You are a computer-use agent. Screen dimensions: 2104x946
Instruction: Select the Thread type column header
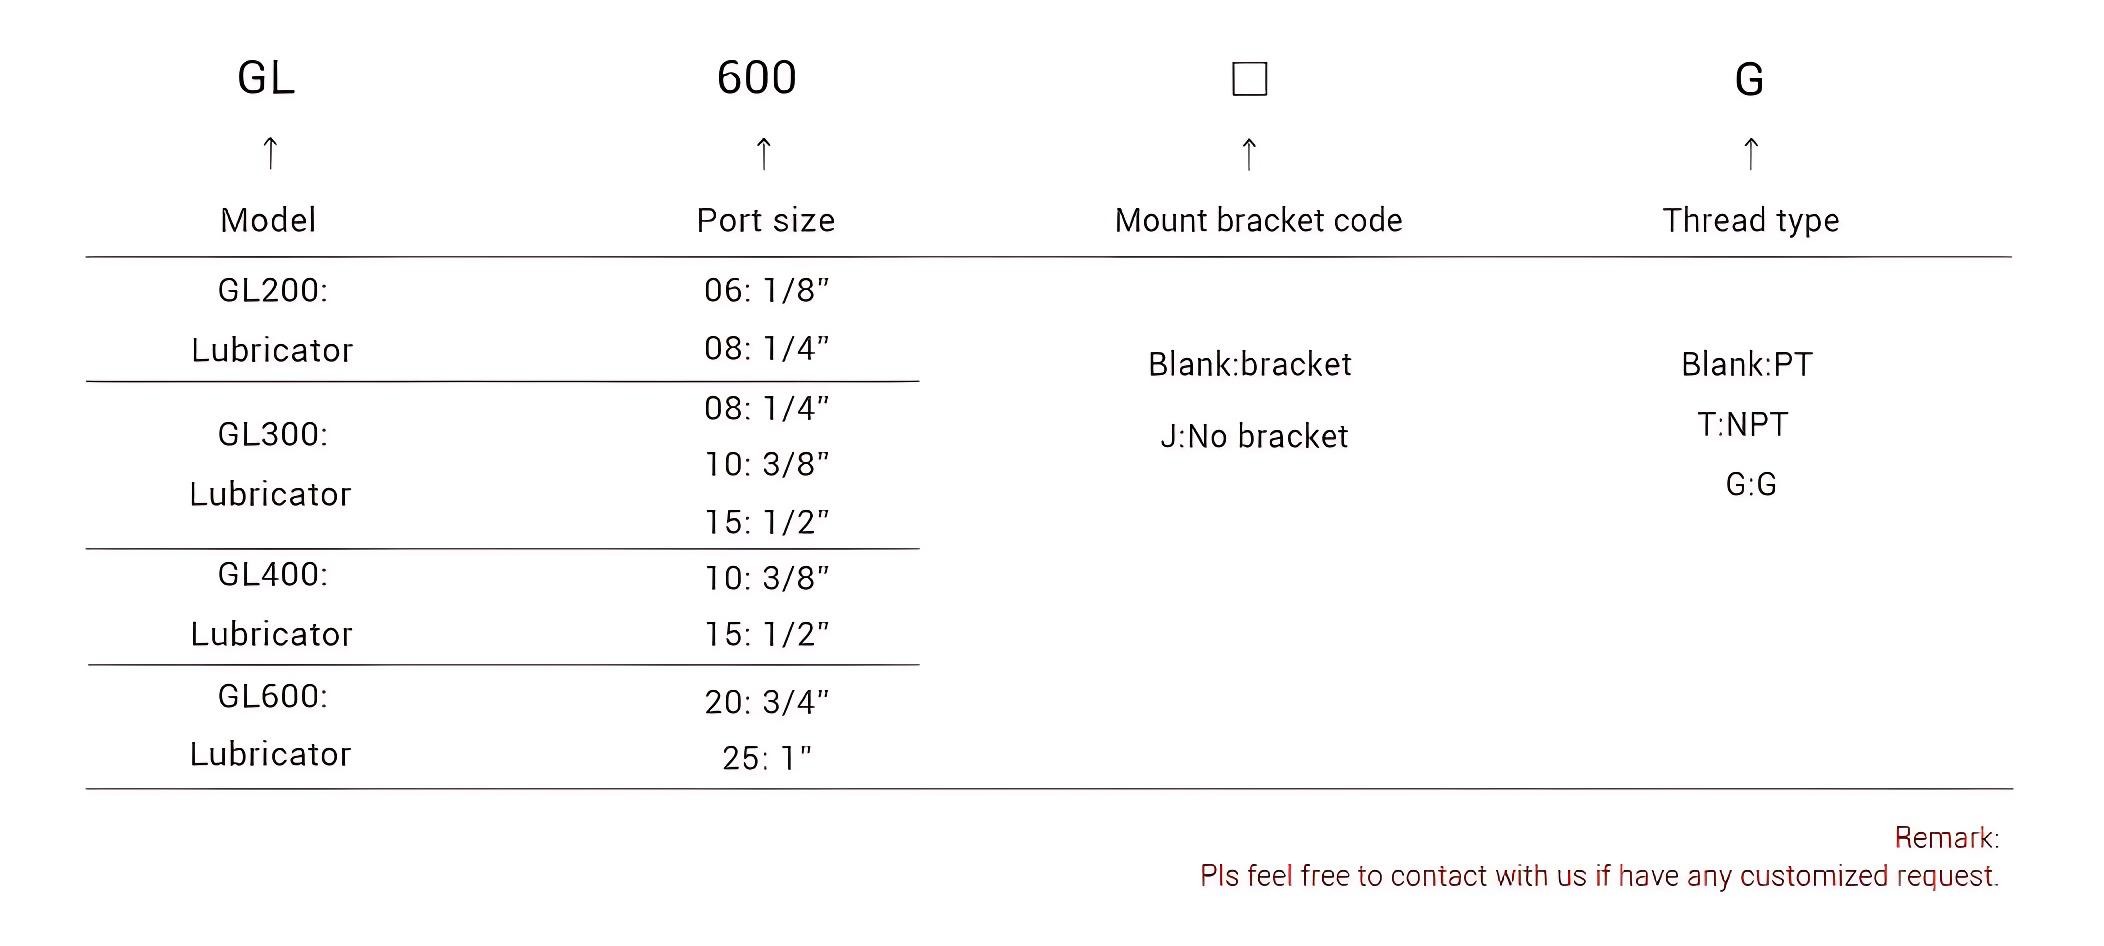tap(1750, 220)
